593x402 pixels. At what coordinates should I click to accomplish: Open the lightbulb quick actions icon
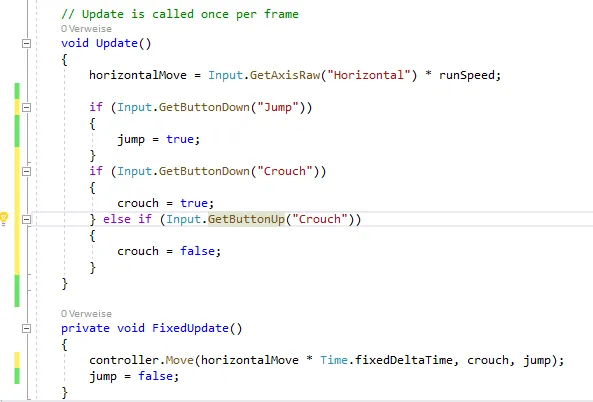pyautogui.click(x=4, y=219)
